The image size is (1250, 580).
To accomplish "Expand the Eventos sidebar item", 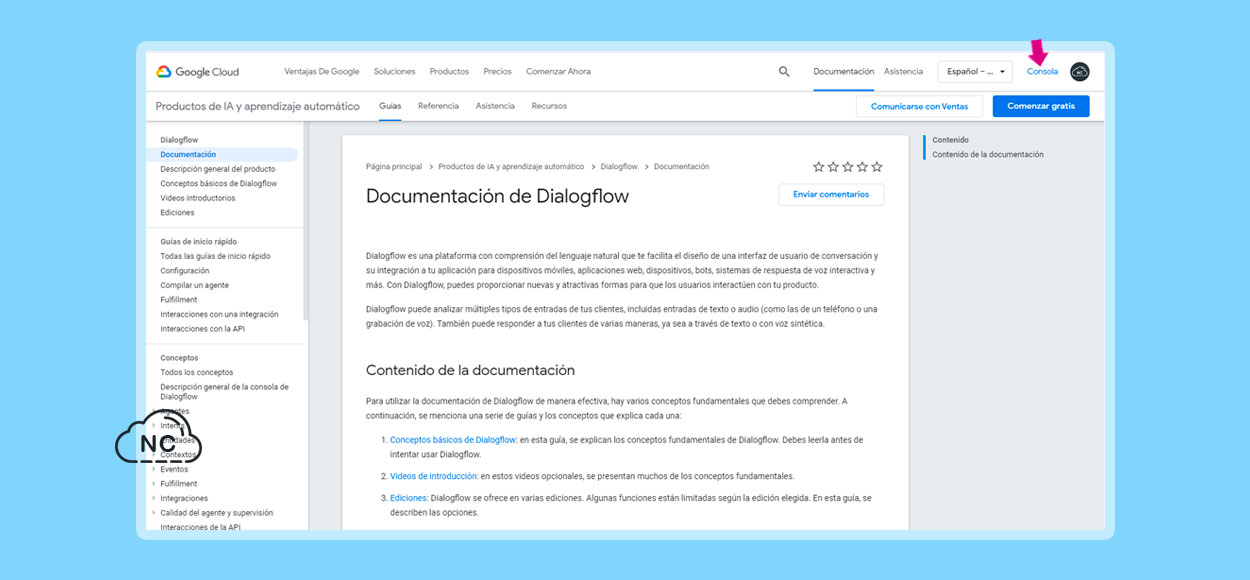I will 154,469.
